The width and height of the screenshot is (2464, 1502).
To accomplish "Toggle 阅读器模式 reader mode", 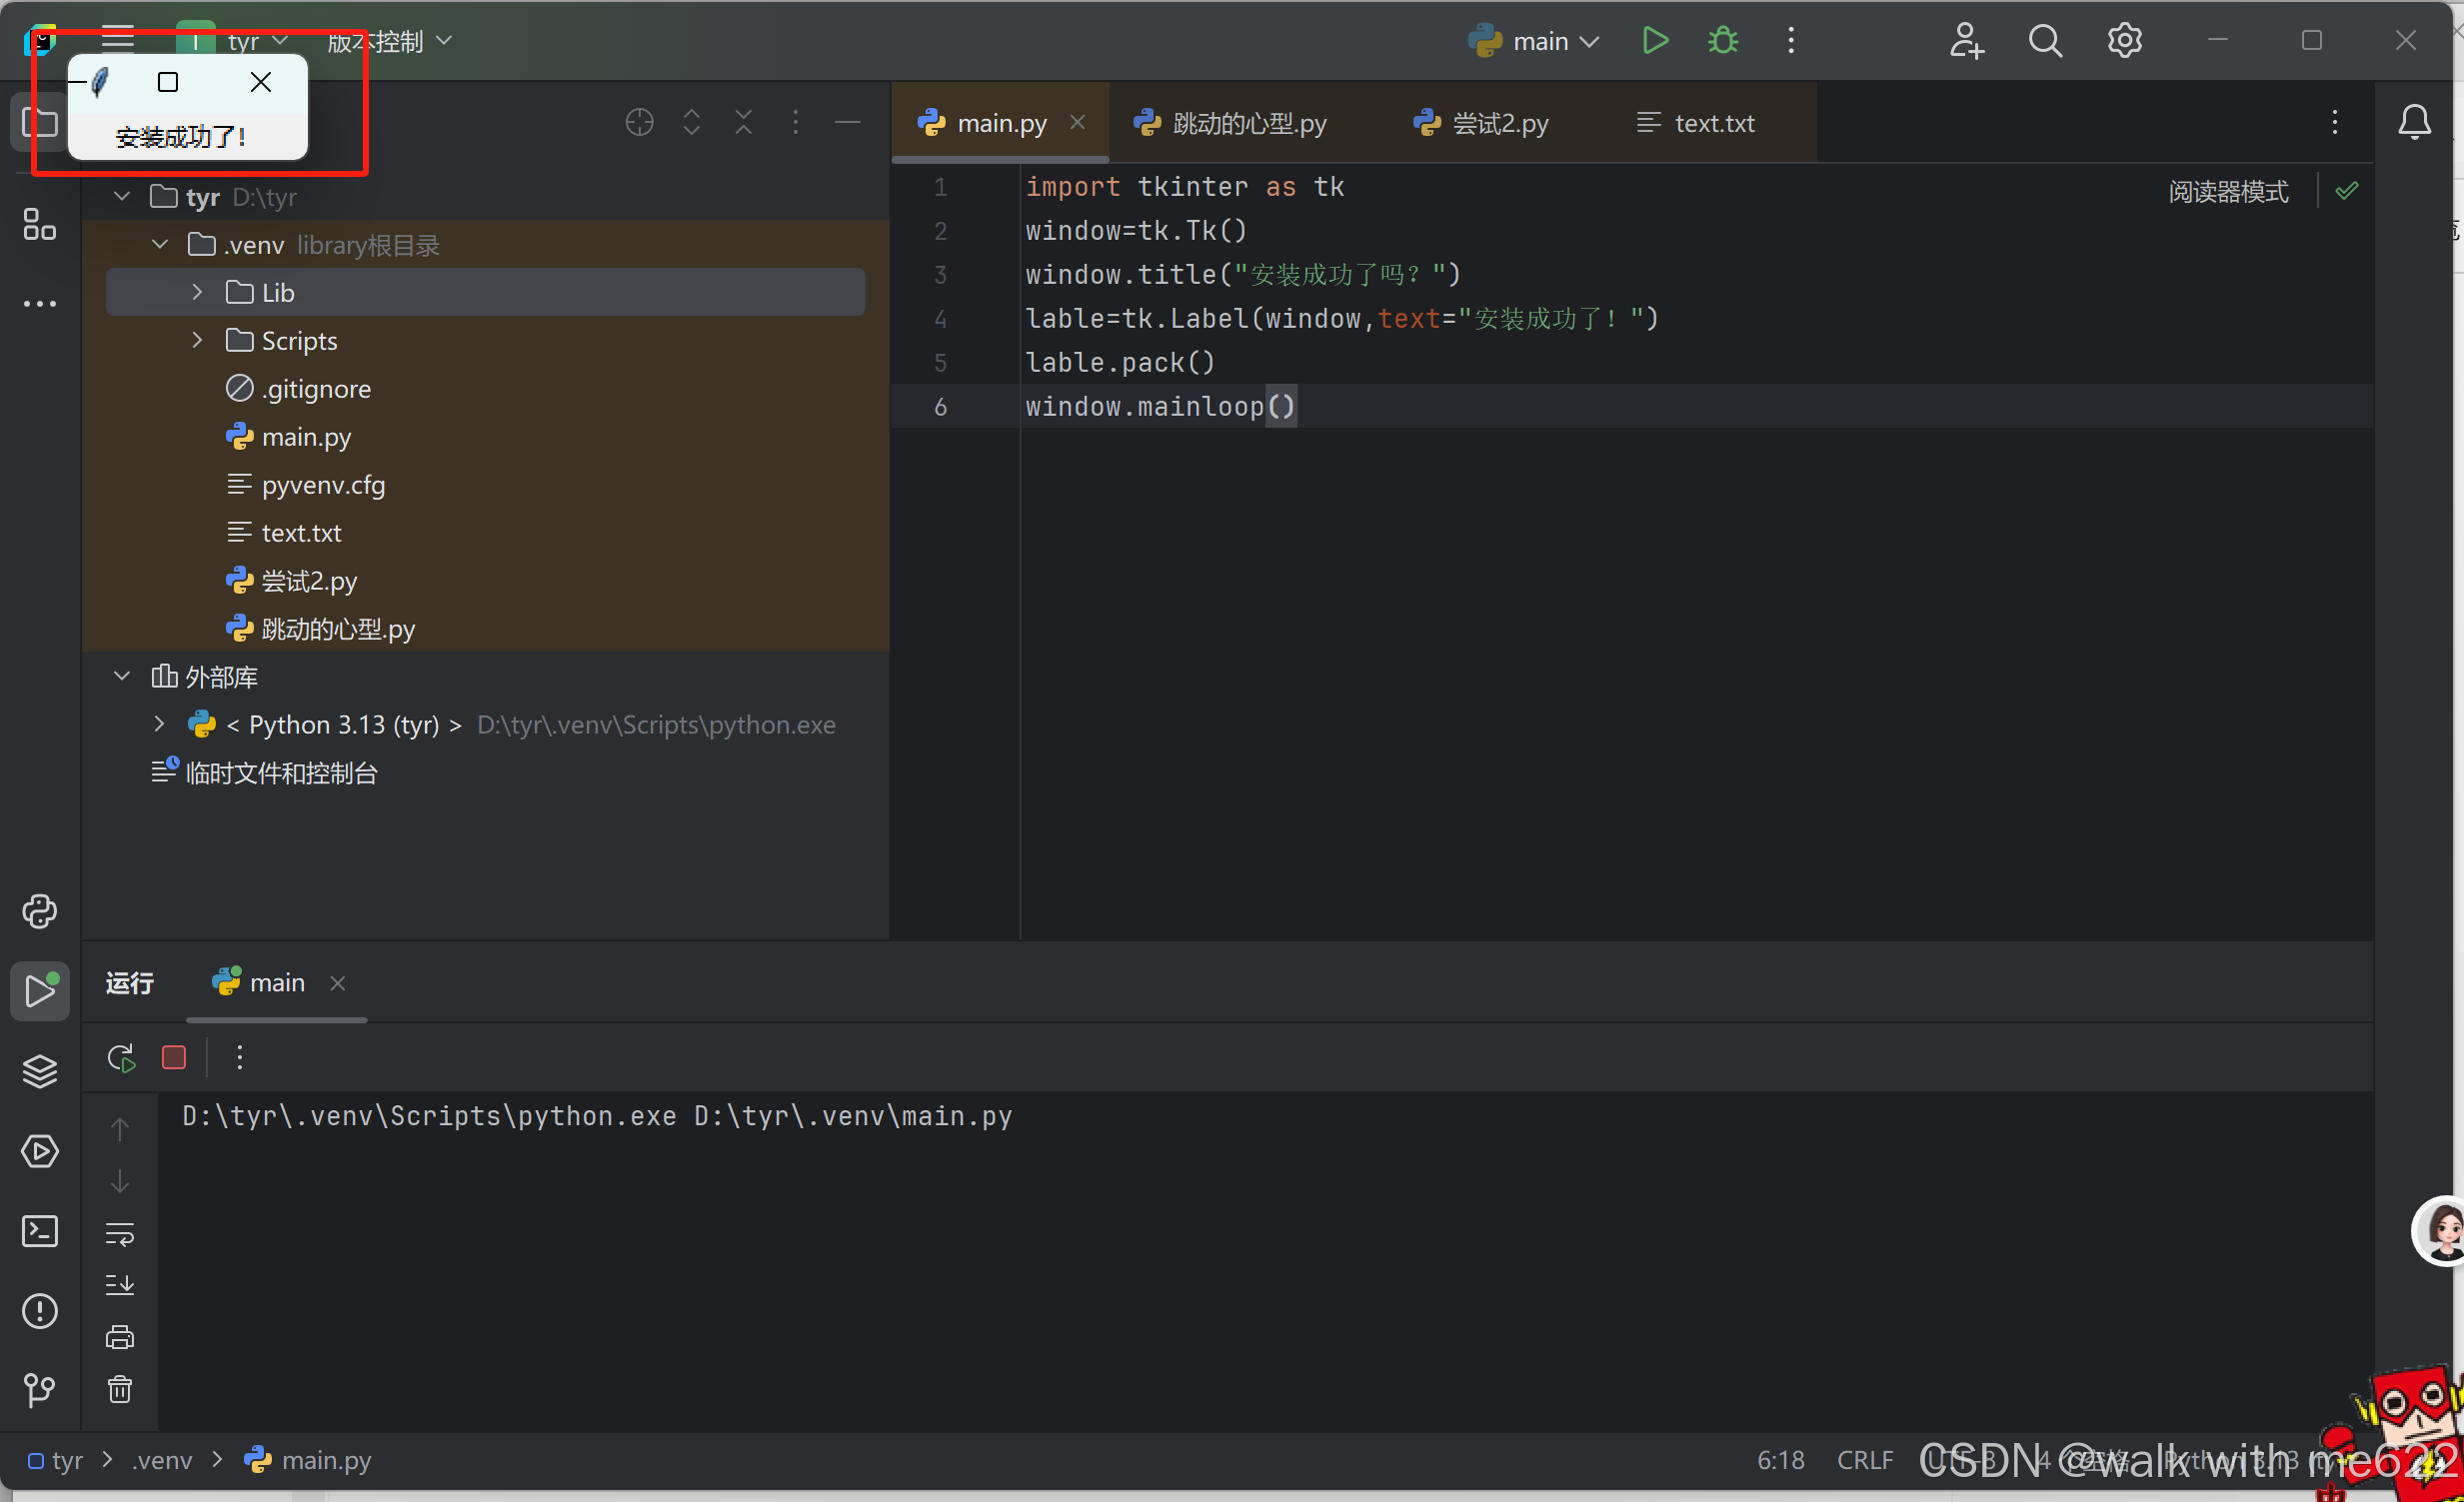I will (2228, 191).
